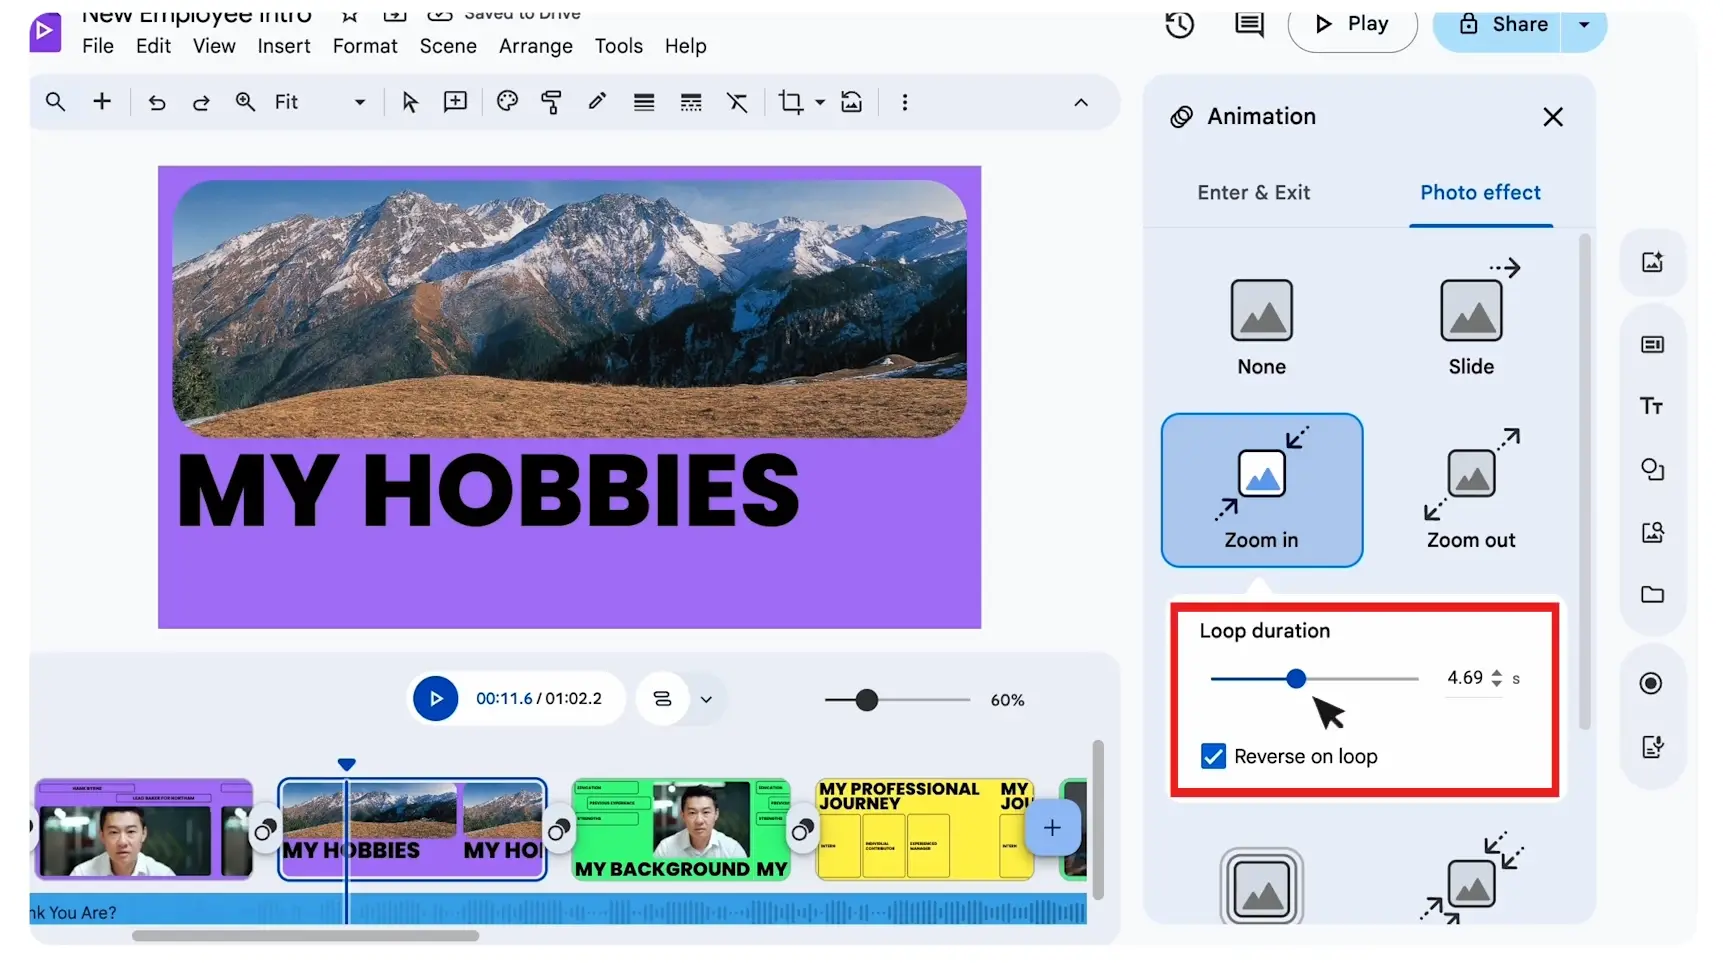Click the Loop duration slider handle
The width and height of the screenshot is (1723, 963).
coord(1296,679)
